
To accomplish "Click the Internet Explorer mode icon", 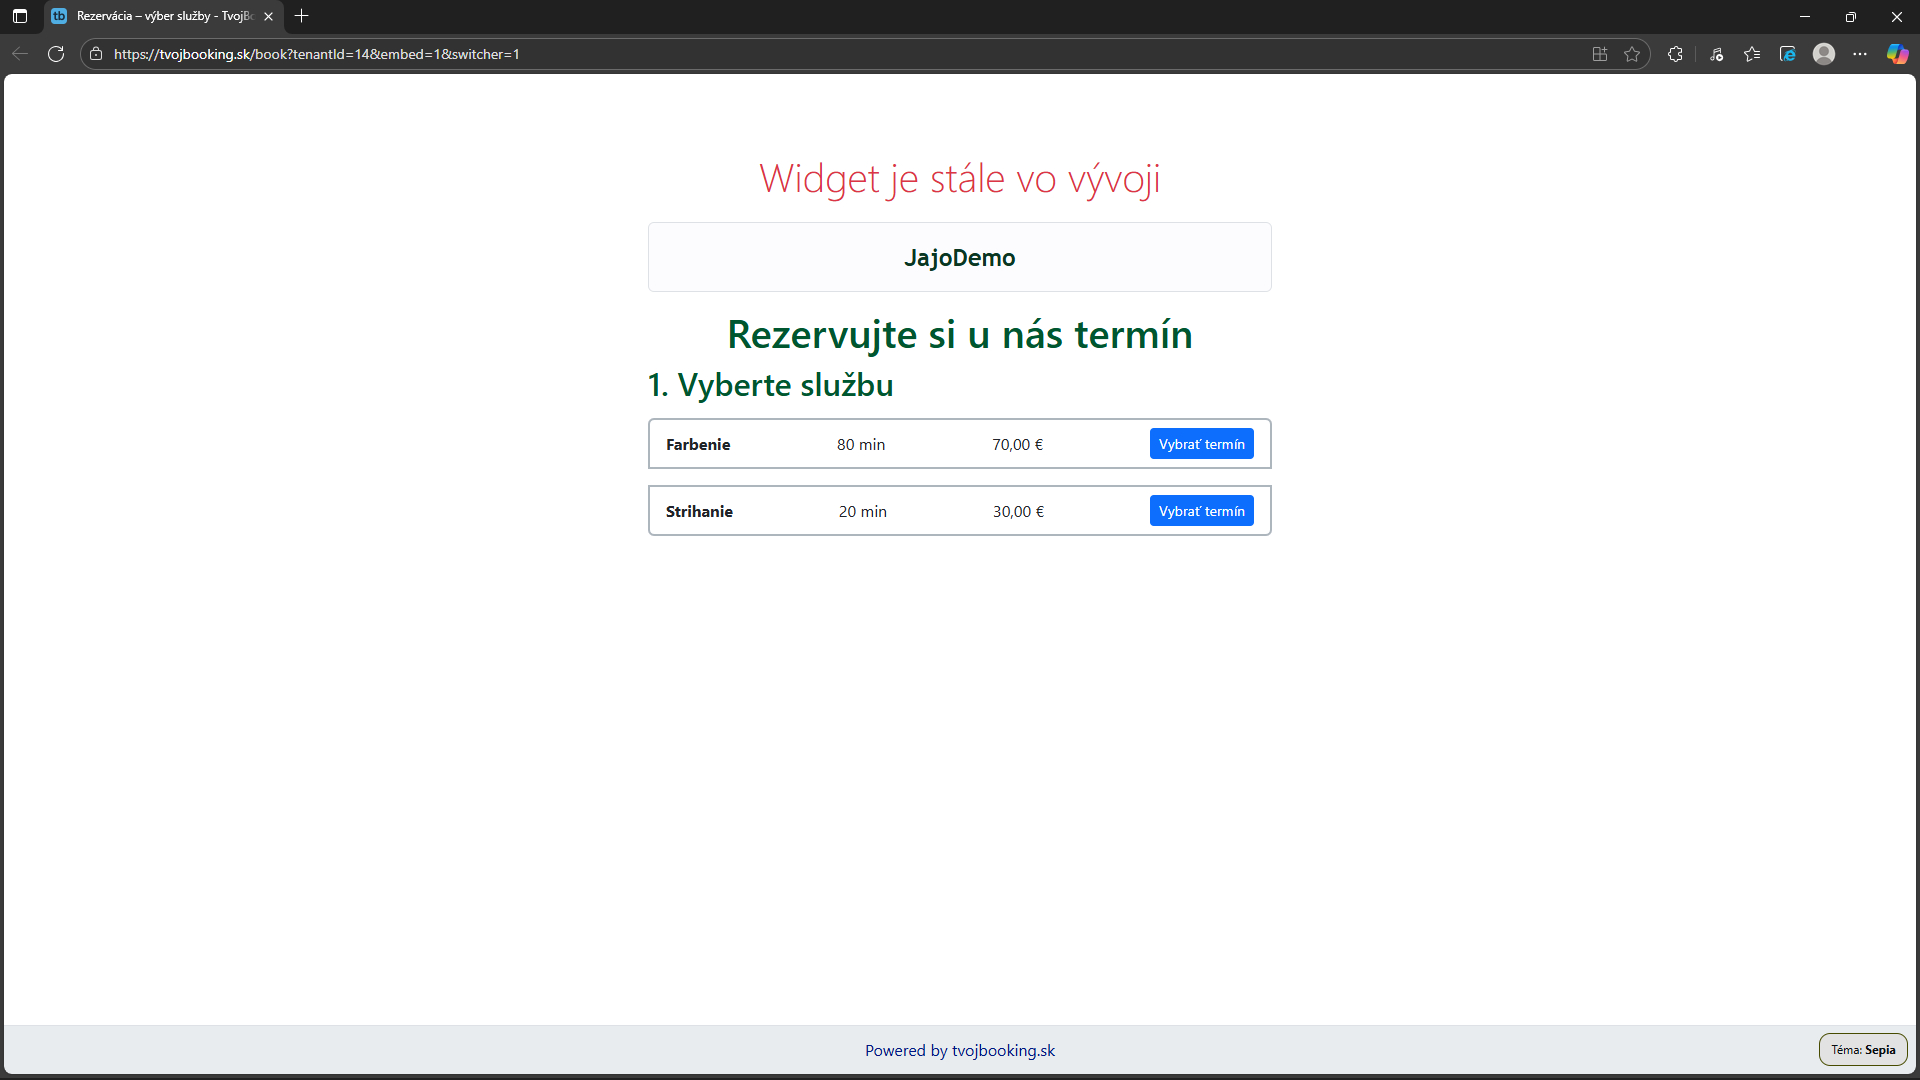I will coord(1788,54).
